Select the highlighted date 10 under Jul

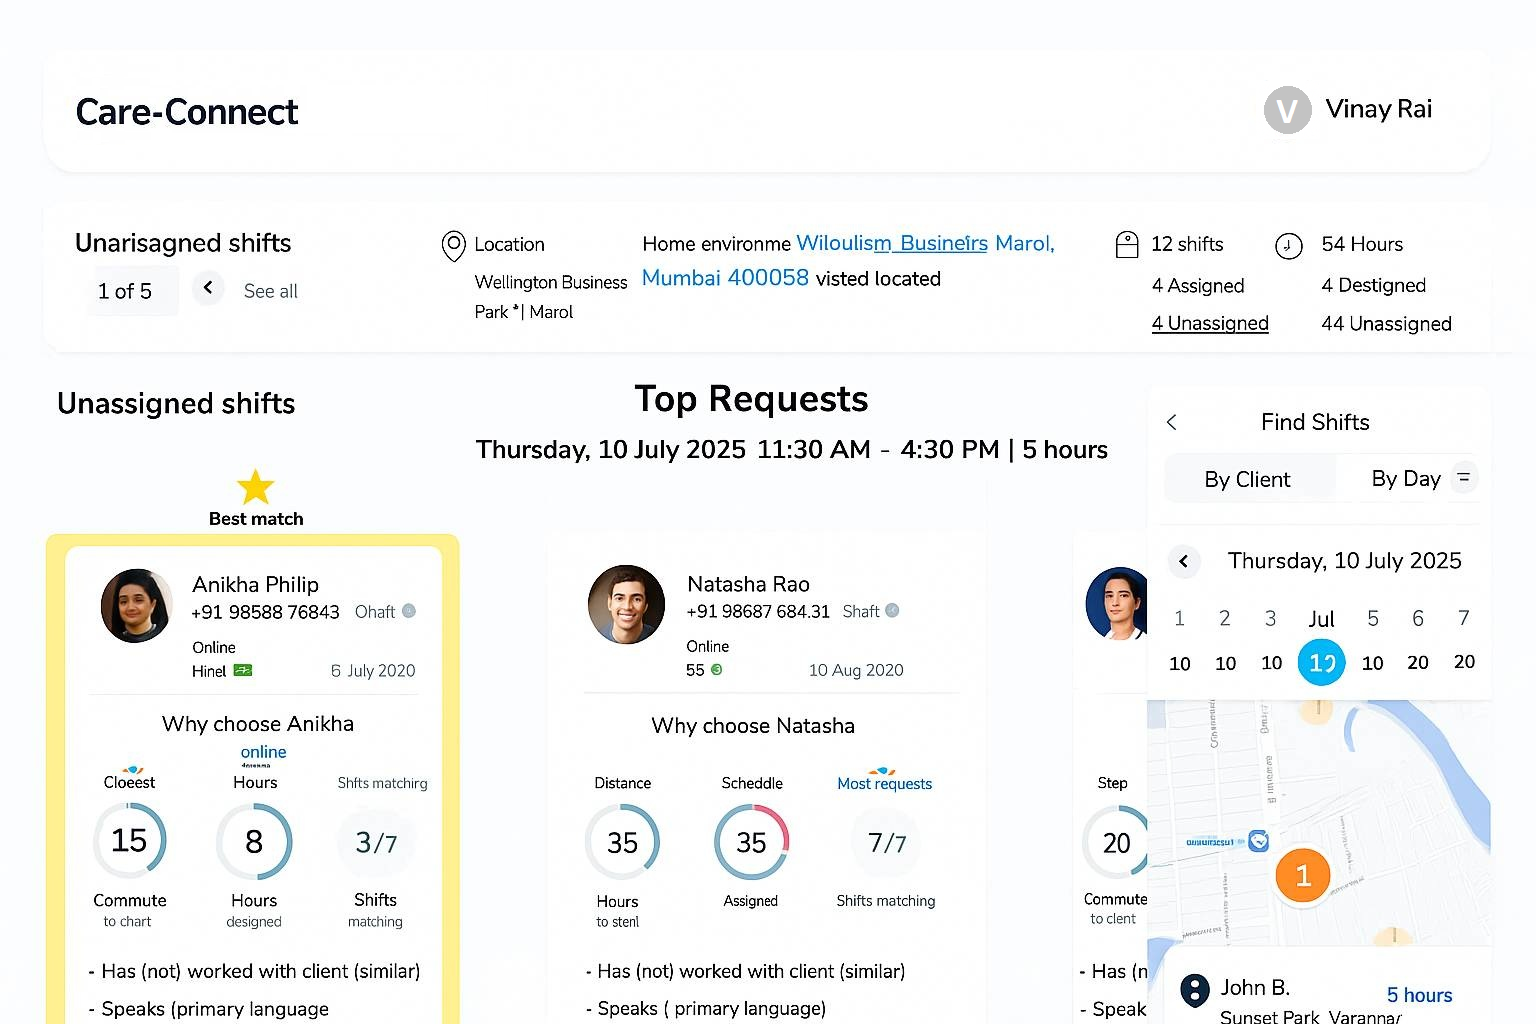(1321, 662)
